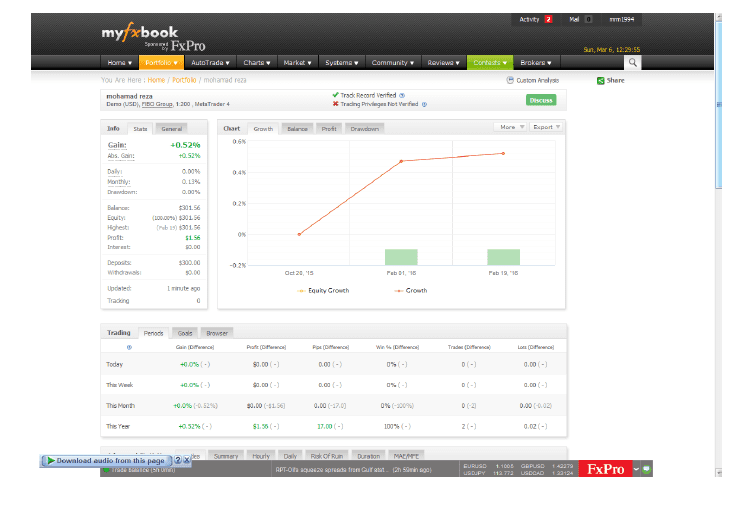
Task: Switch to the Stats tab
Action: coord(140,129)
